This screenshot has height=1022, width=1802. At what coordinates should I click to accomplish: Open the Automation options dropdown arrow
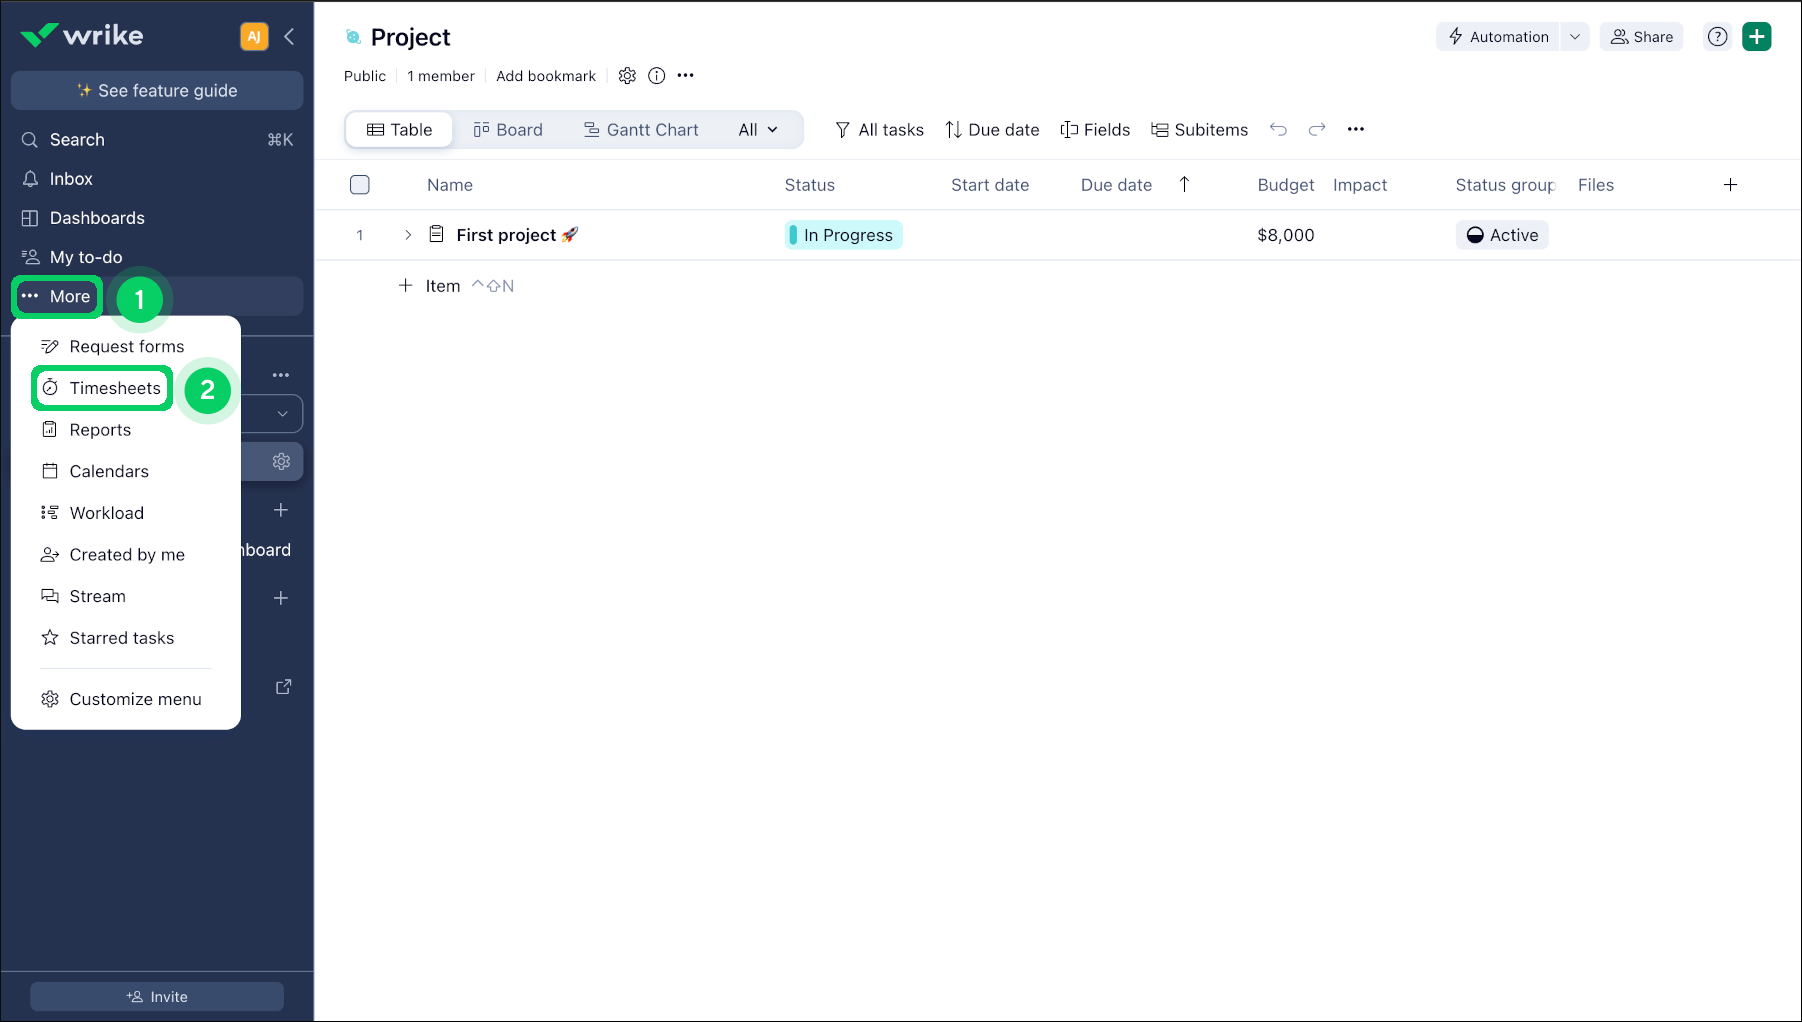1575,36
